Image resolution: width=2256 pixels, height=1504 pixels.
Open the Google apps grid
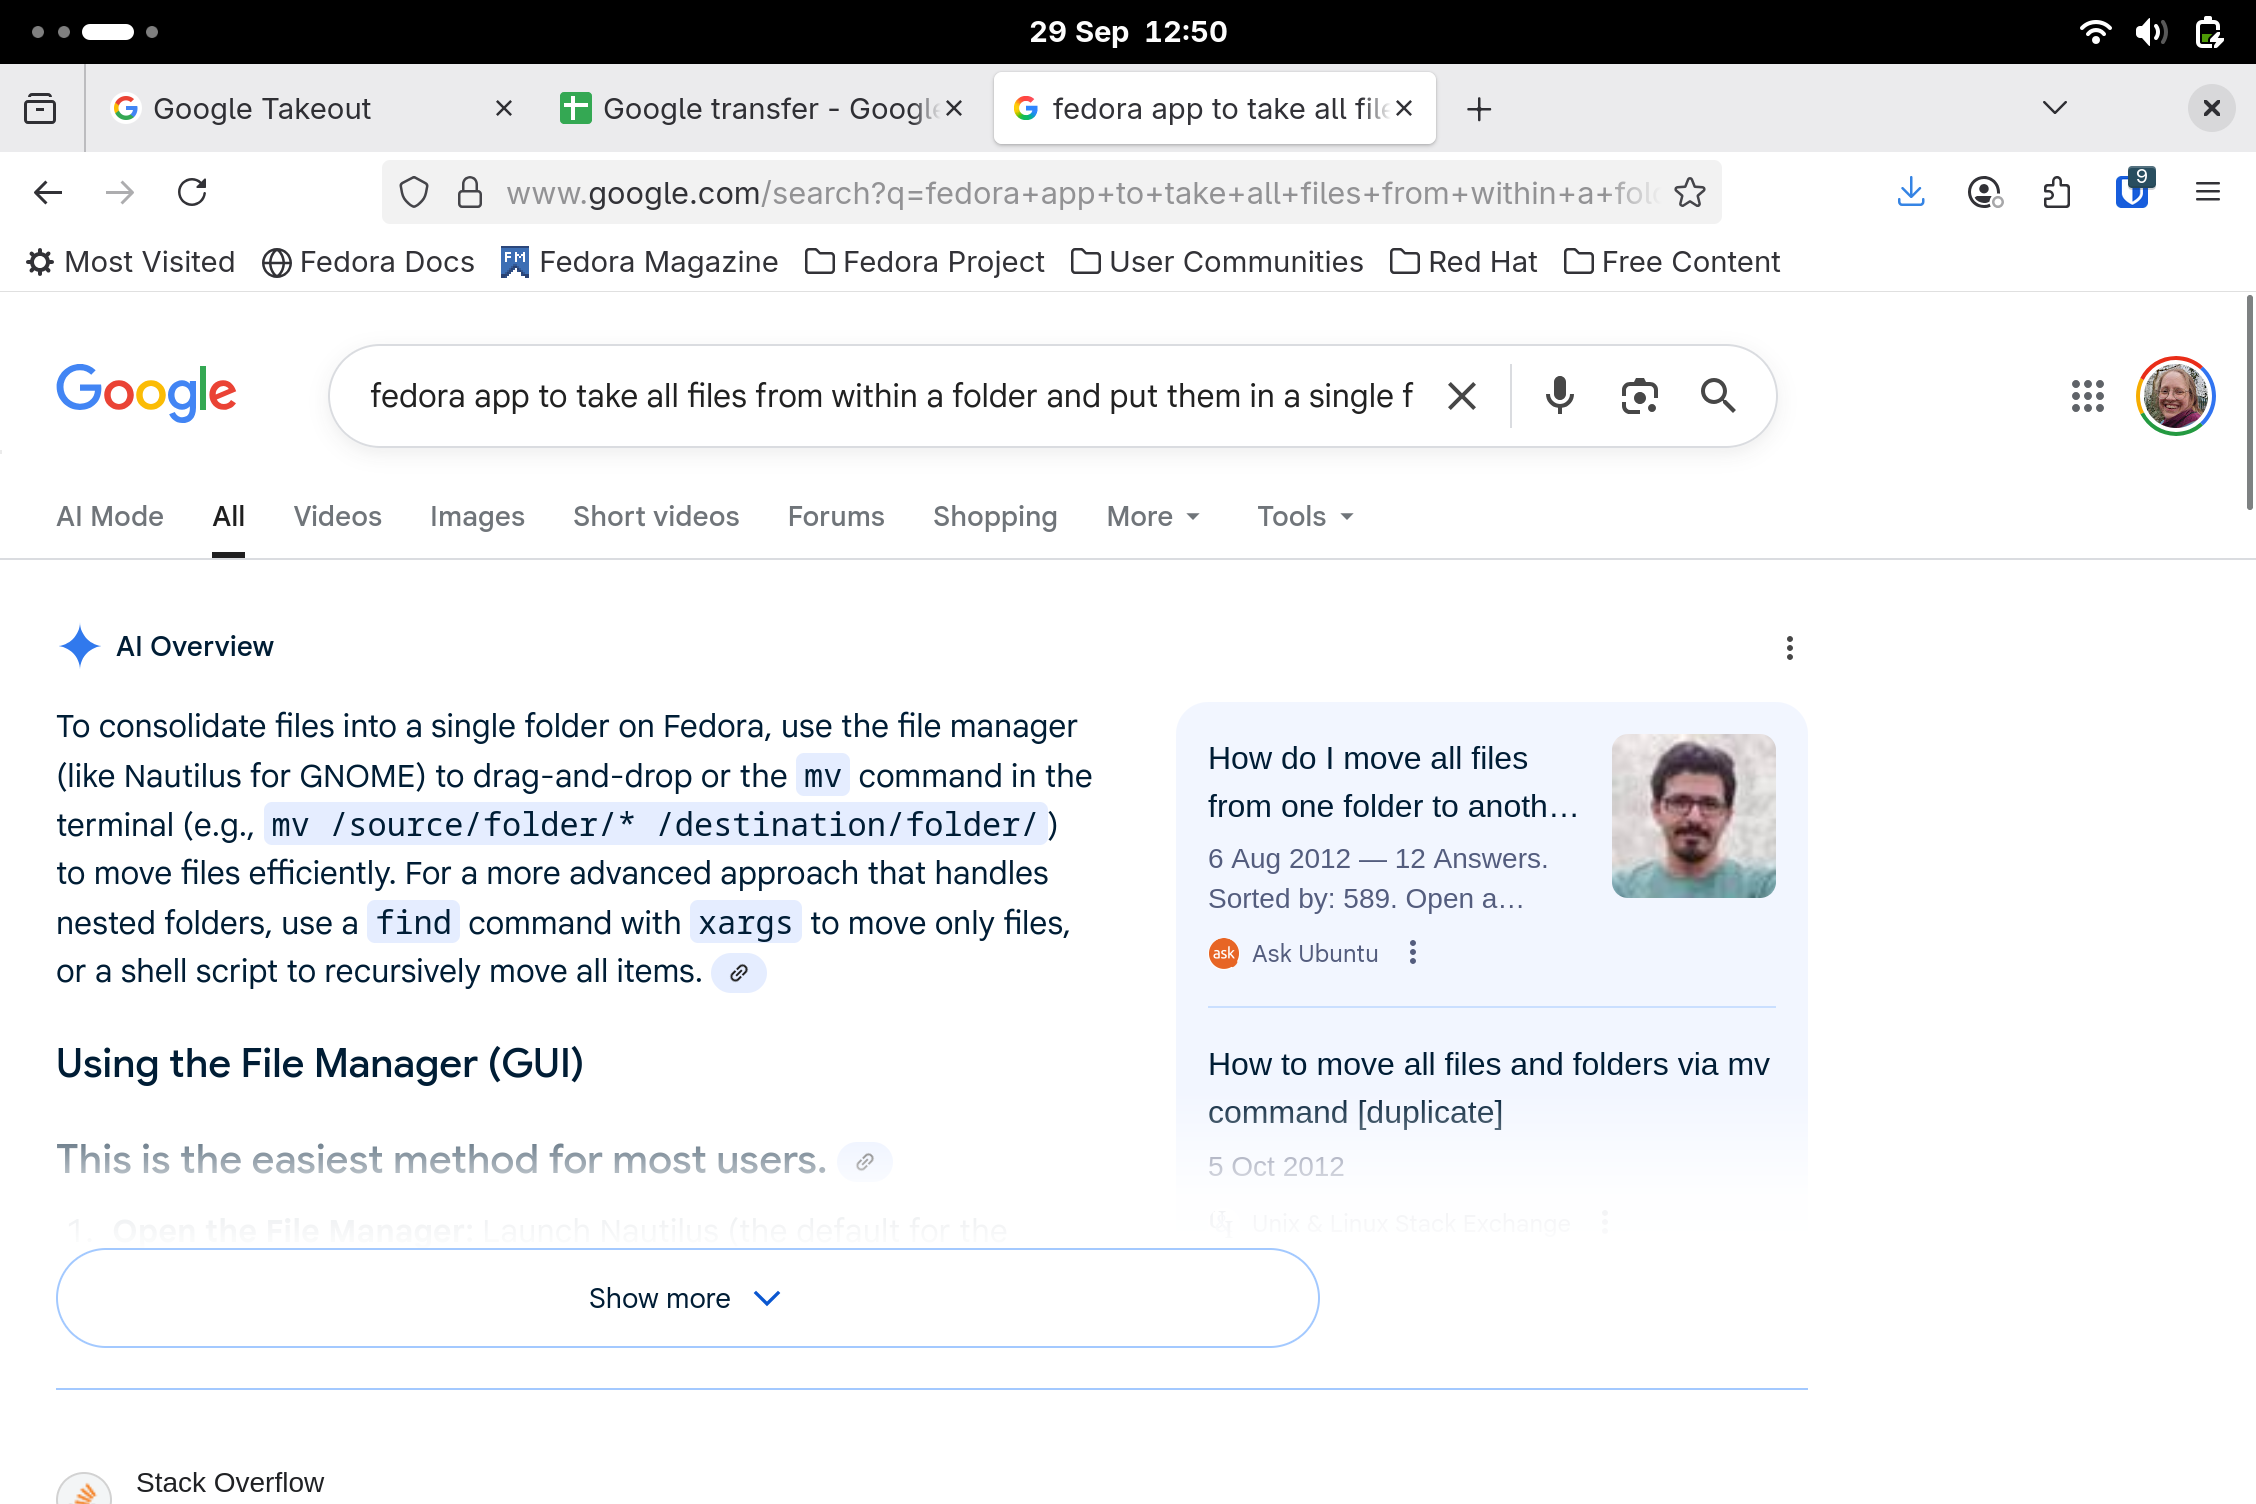coord(2087,396)
